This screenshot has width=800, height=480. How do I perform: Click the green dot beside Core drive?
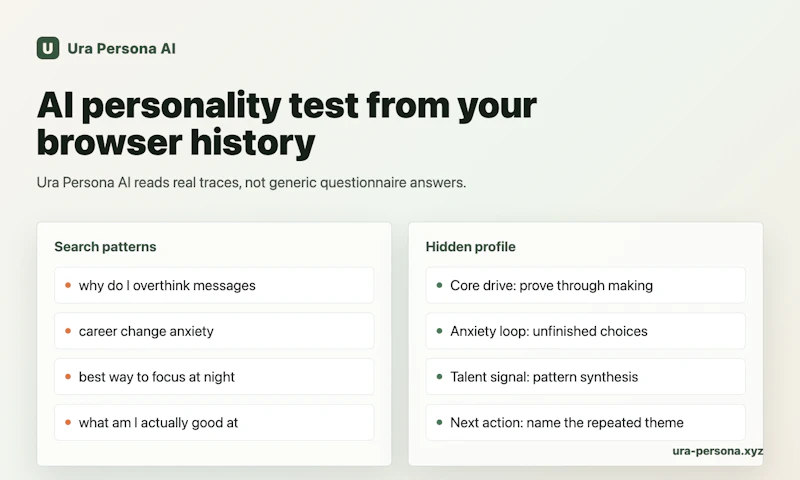pyautogui.click(x=439, y=285)
